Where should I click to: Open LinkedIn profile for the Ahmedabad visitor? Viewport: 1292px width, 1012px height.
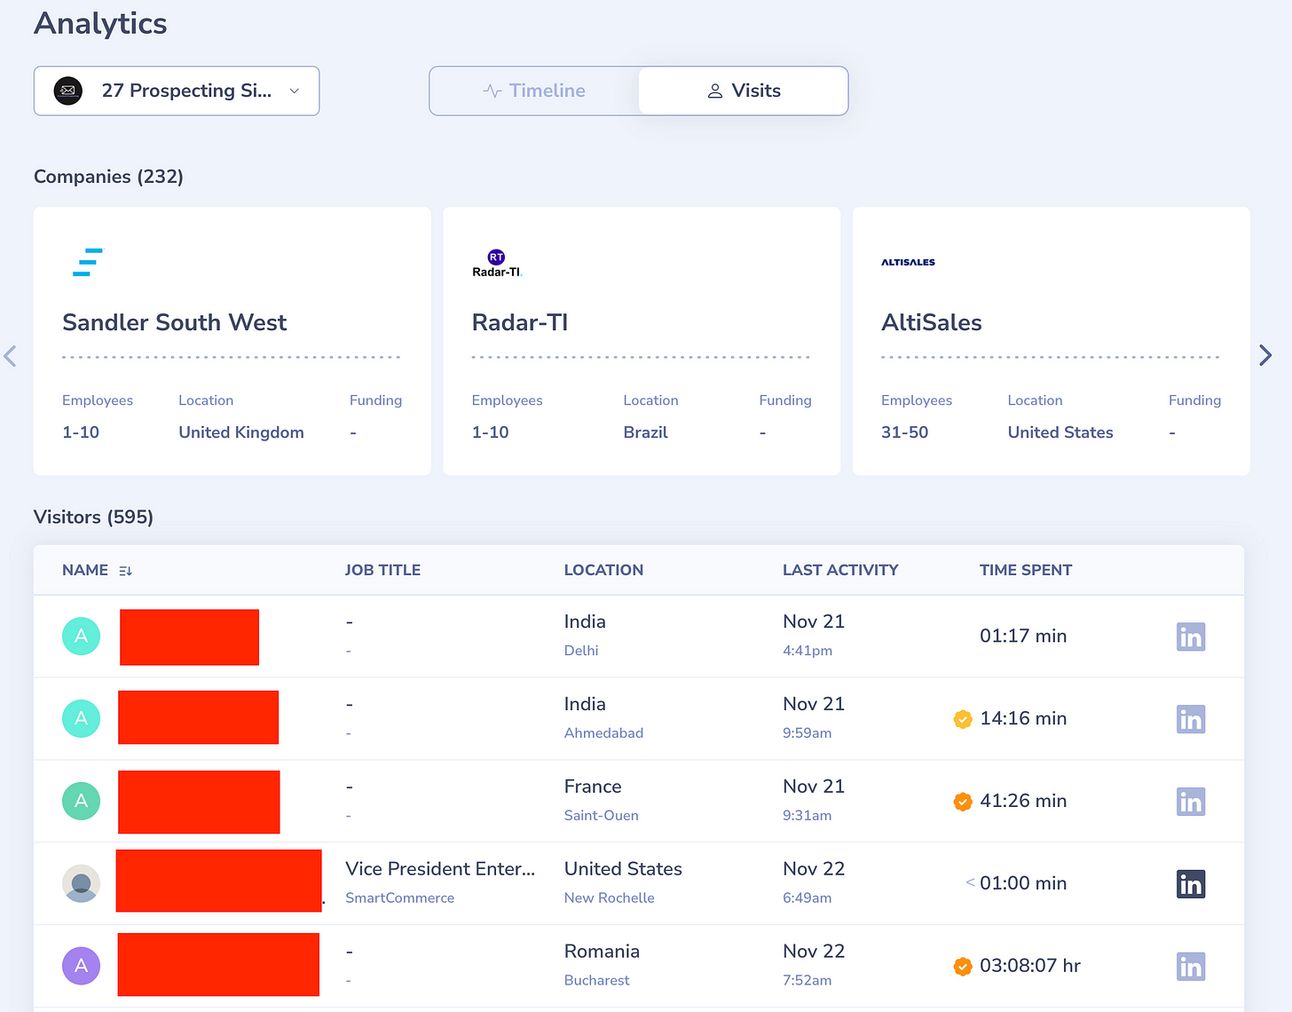(x=1191, y=719)
